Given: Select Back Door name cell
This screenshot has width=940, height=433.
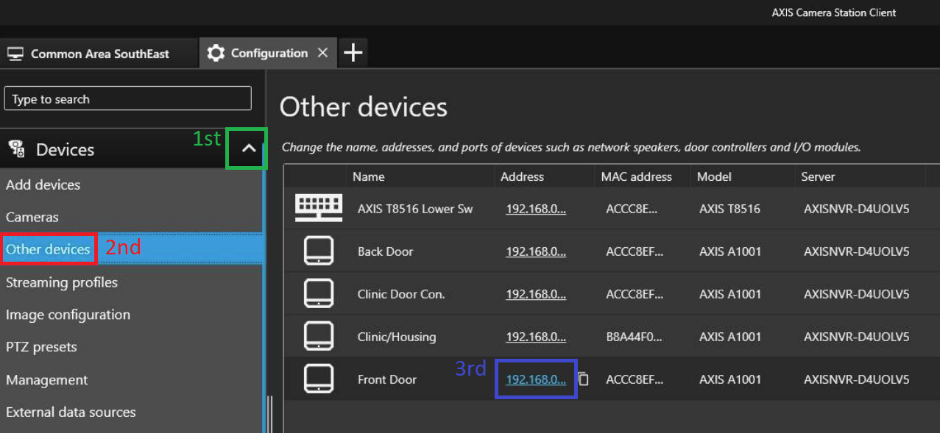Looking at the screenshot, I should [x=385, y=251].
